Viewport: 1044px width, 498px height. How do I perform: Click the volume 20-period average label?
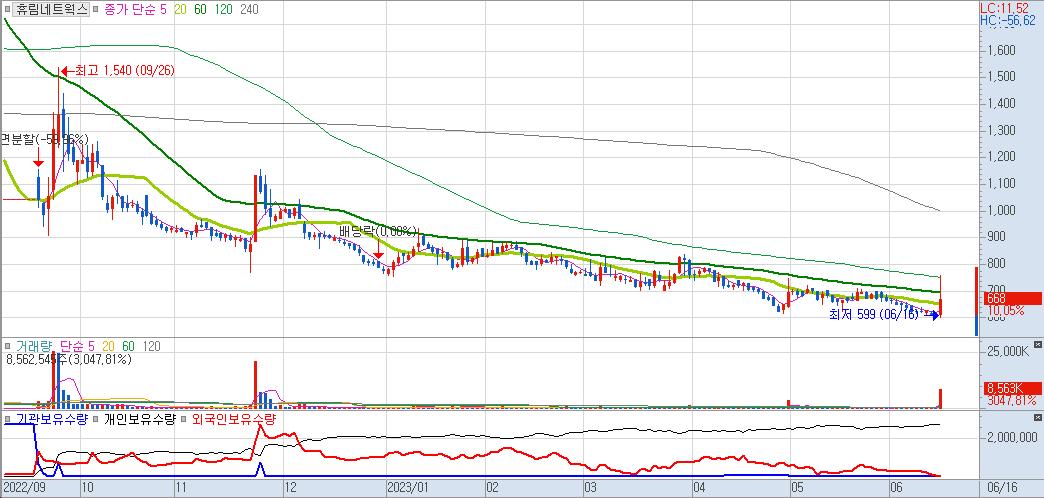[109, 346]
